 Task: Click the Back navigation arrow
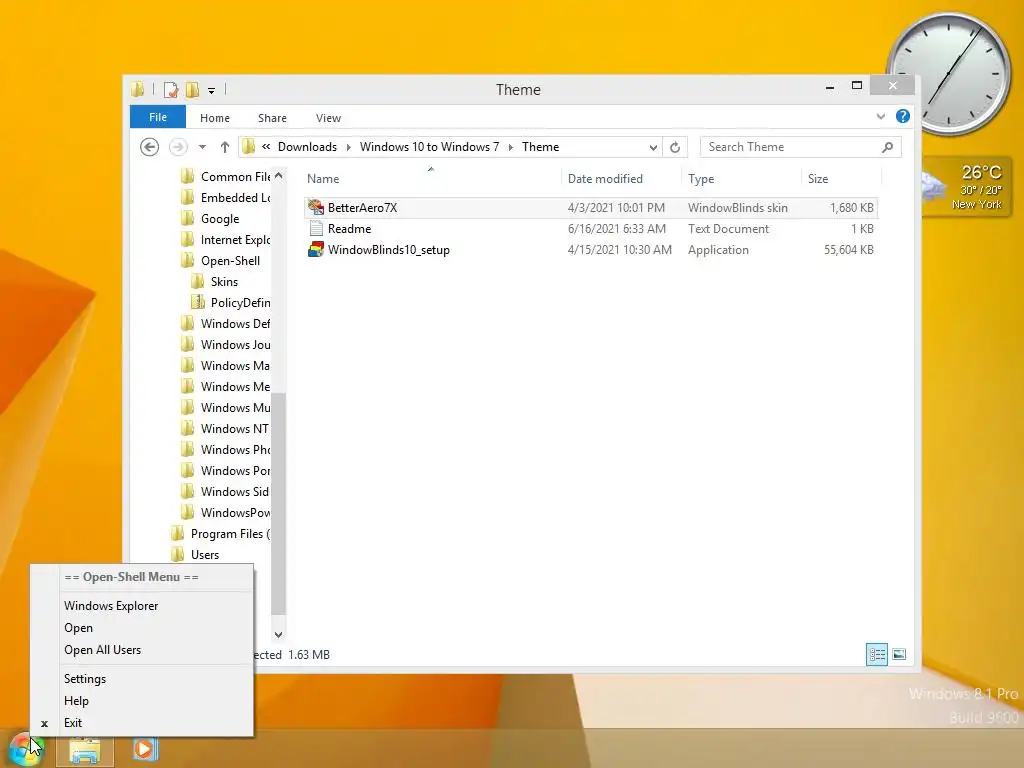(x=150, y=147)
